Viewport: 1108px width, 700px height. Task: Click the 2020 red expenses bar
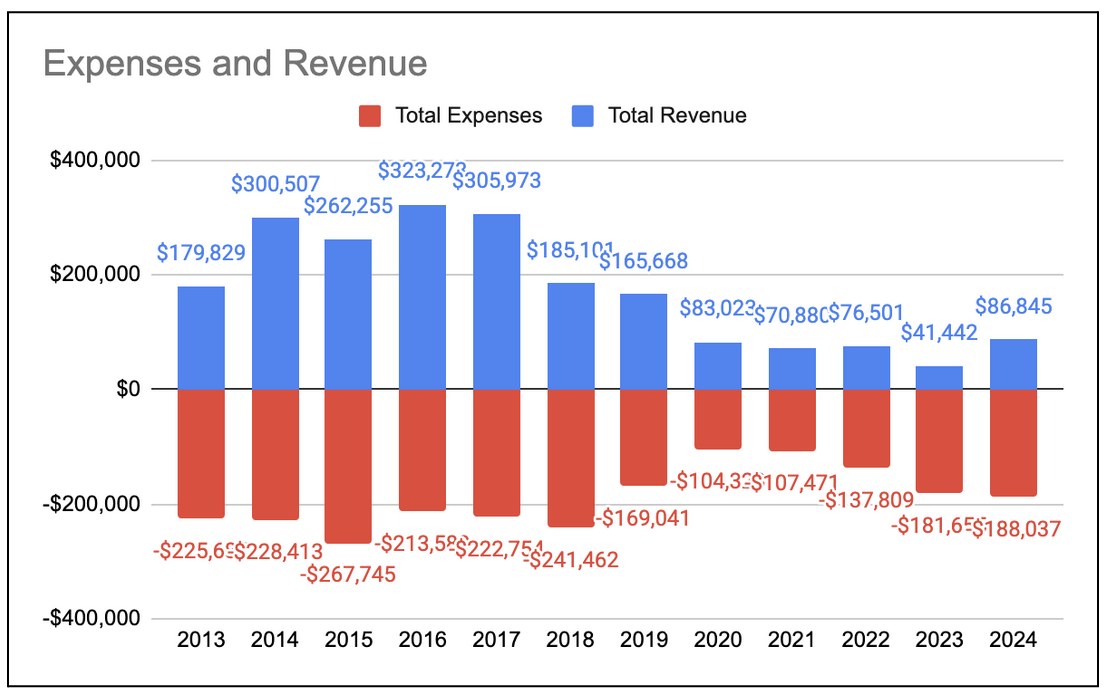(x=718, y=420)
